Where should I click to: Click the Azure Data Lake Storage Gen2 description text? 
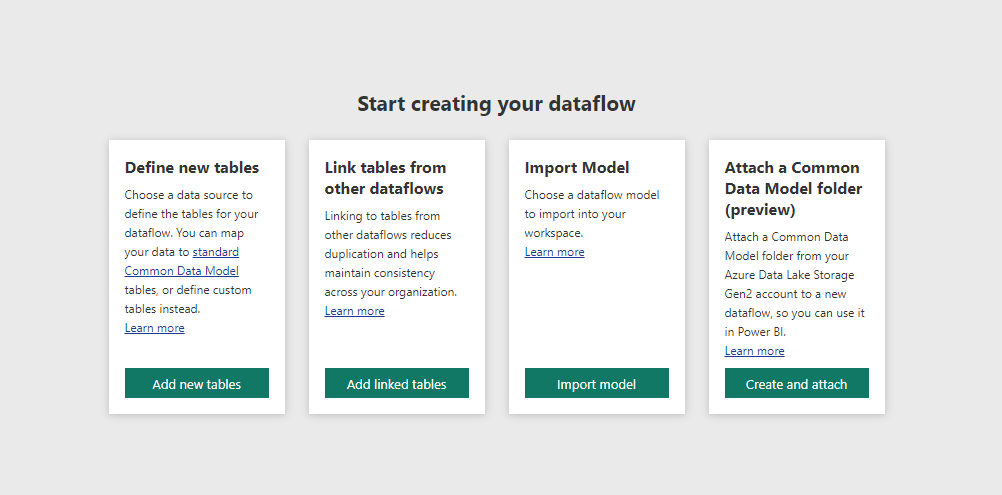coord(794,284)
